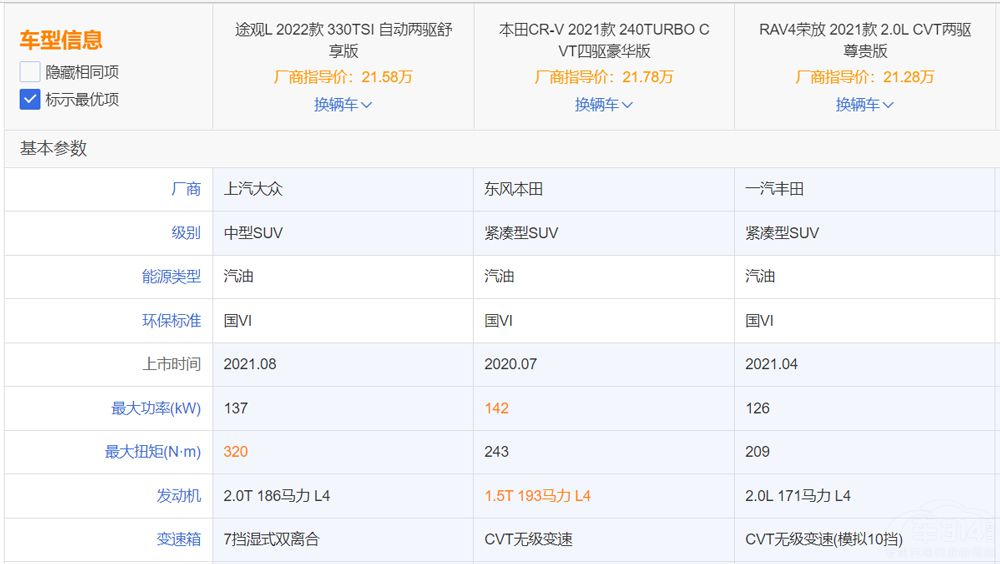Click 本田CR-V guide price 21.78万
1000x564 pixels.
point(604,77)
